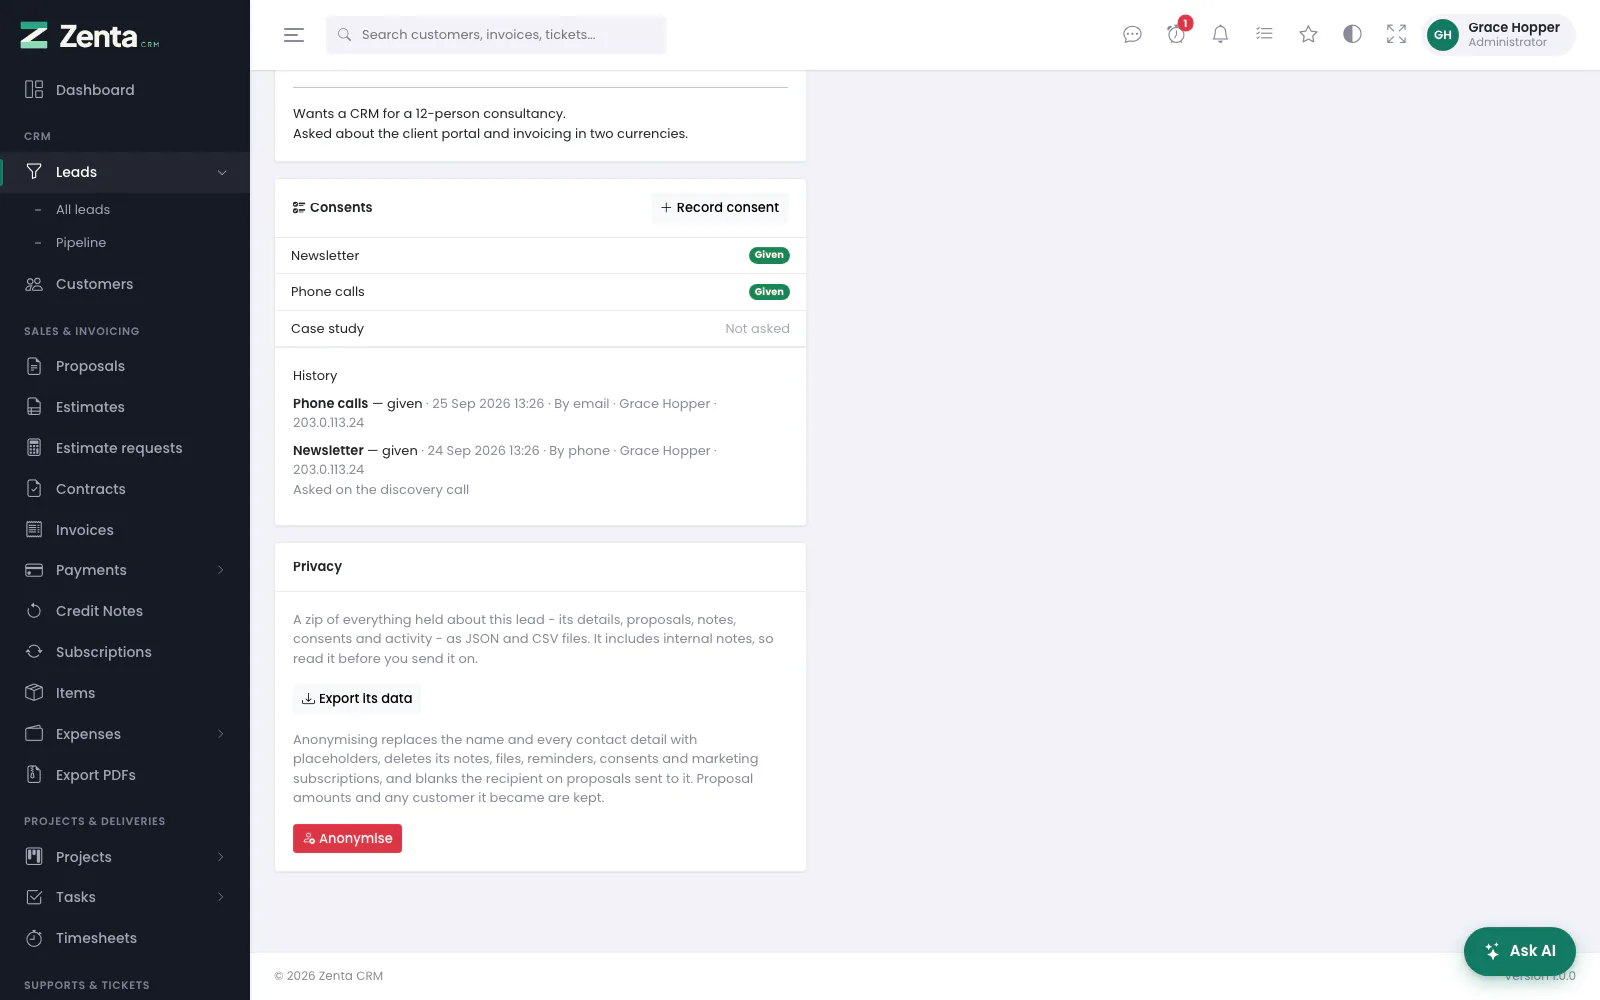Viewport: 1600px width, 1000px height.
Task: Click the Leads funnel icon
Action: (34, 172)
